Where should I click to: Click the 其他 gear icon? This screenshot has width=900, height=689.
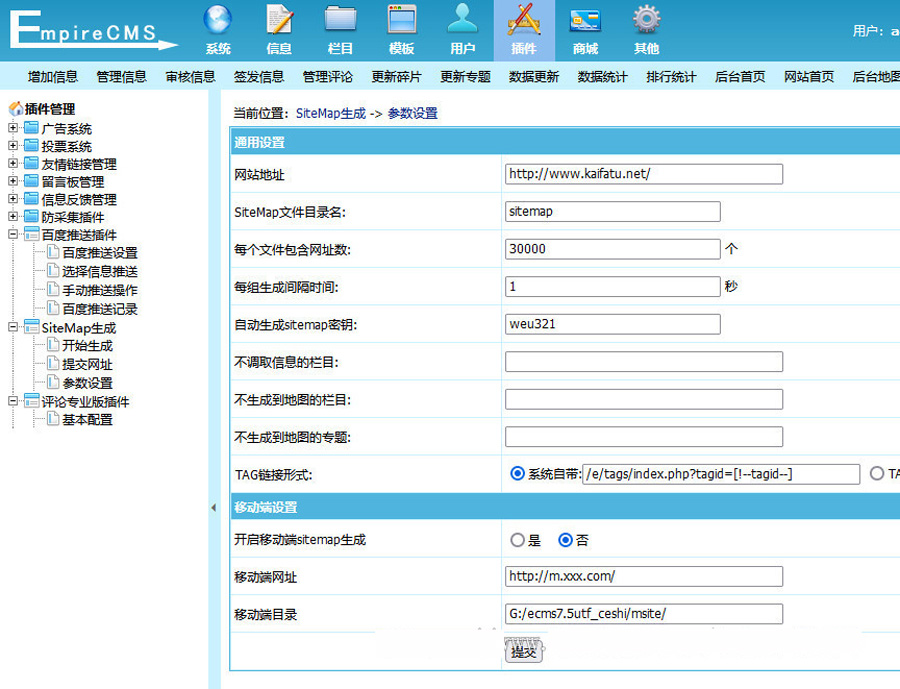click(646, 21)
